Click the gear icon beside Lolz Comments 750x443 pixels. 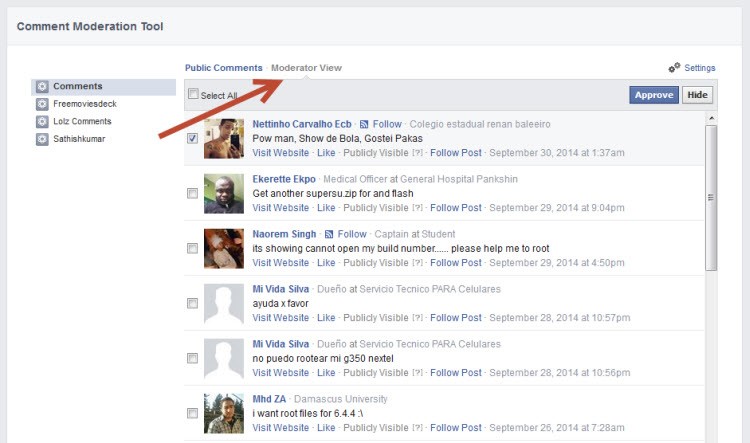pos(42,122)
